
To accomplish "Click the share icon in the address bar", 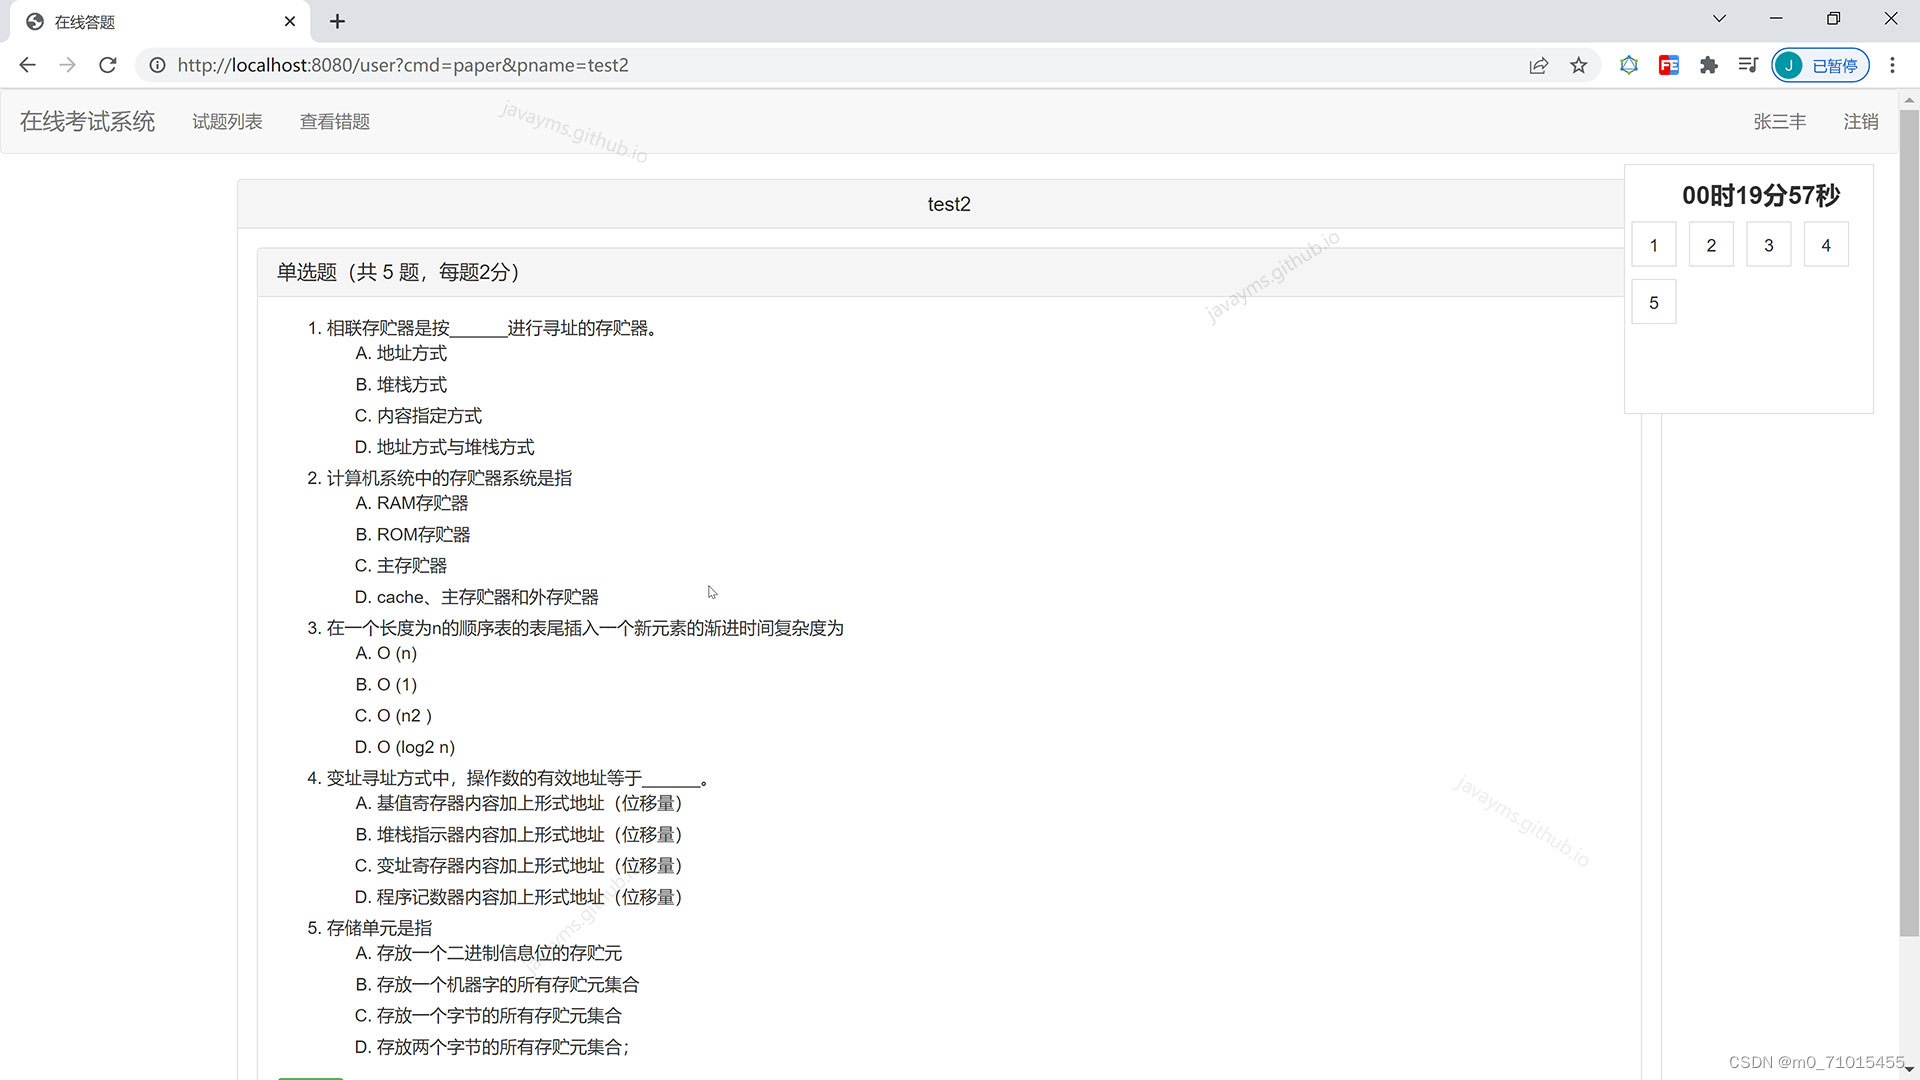I will (1538, 65).
